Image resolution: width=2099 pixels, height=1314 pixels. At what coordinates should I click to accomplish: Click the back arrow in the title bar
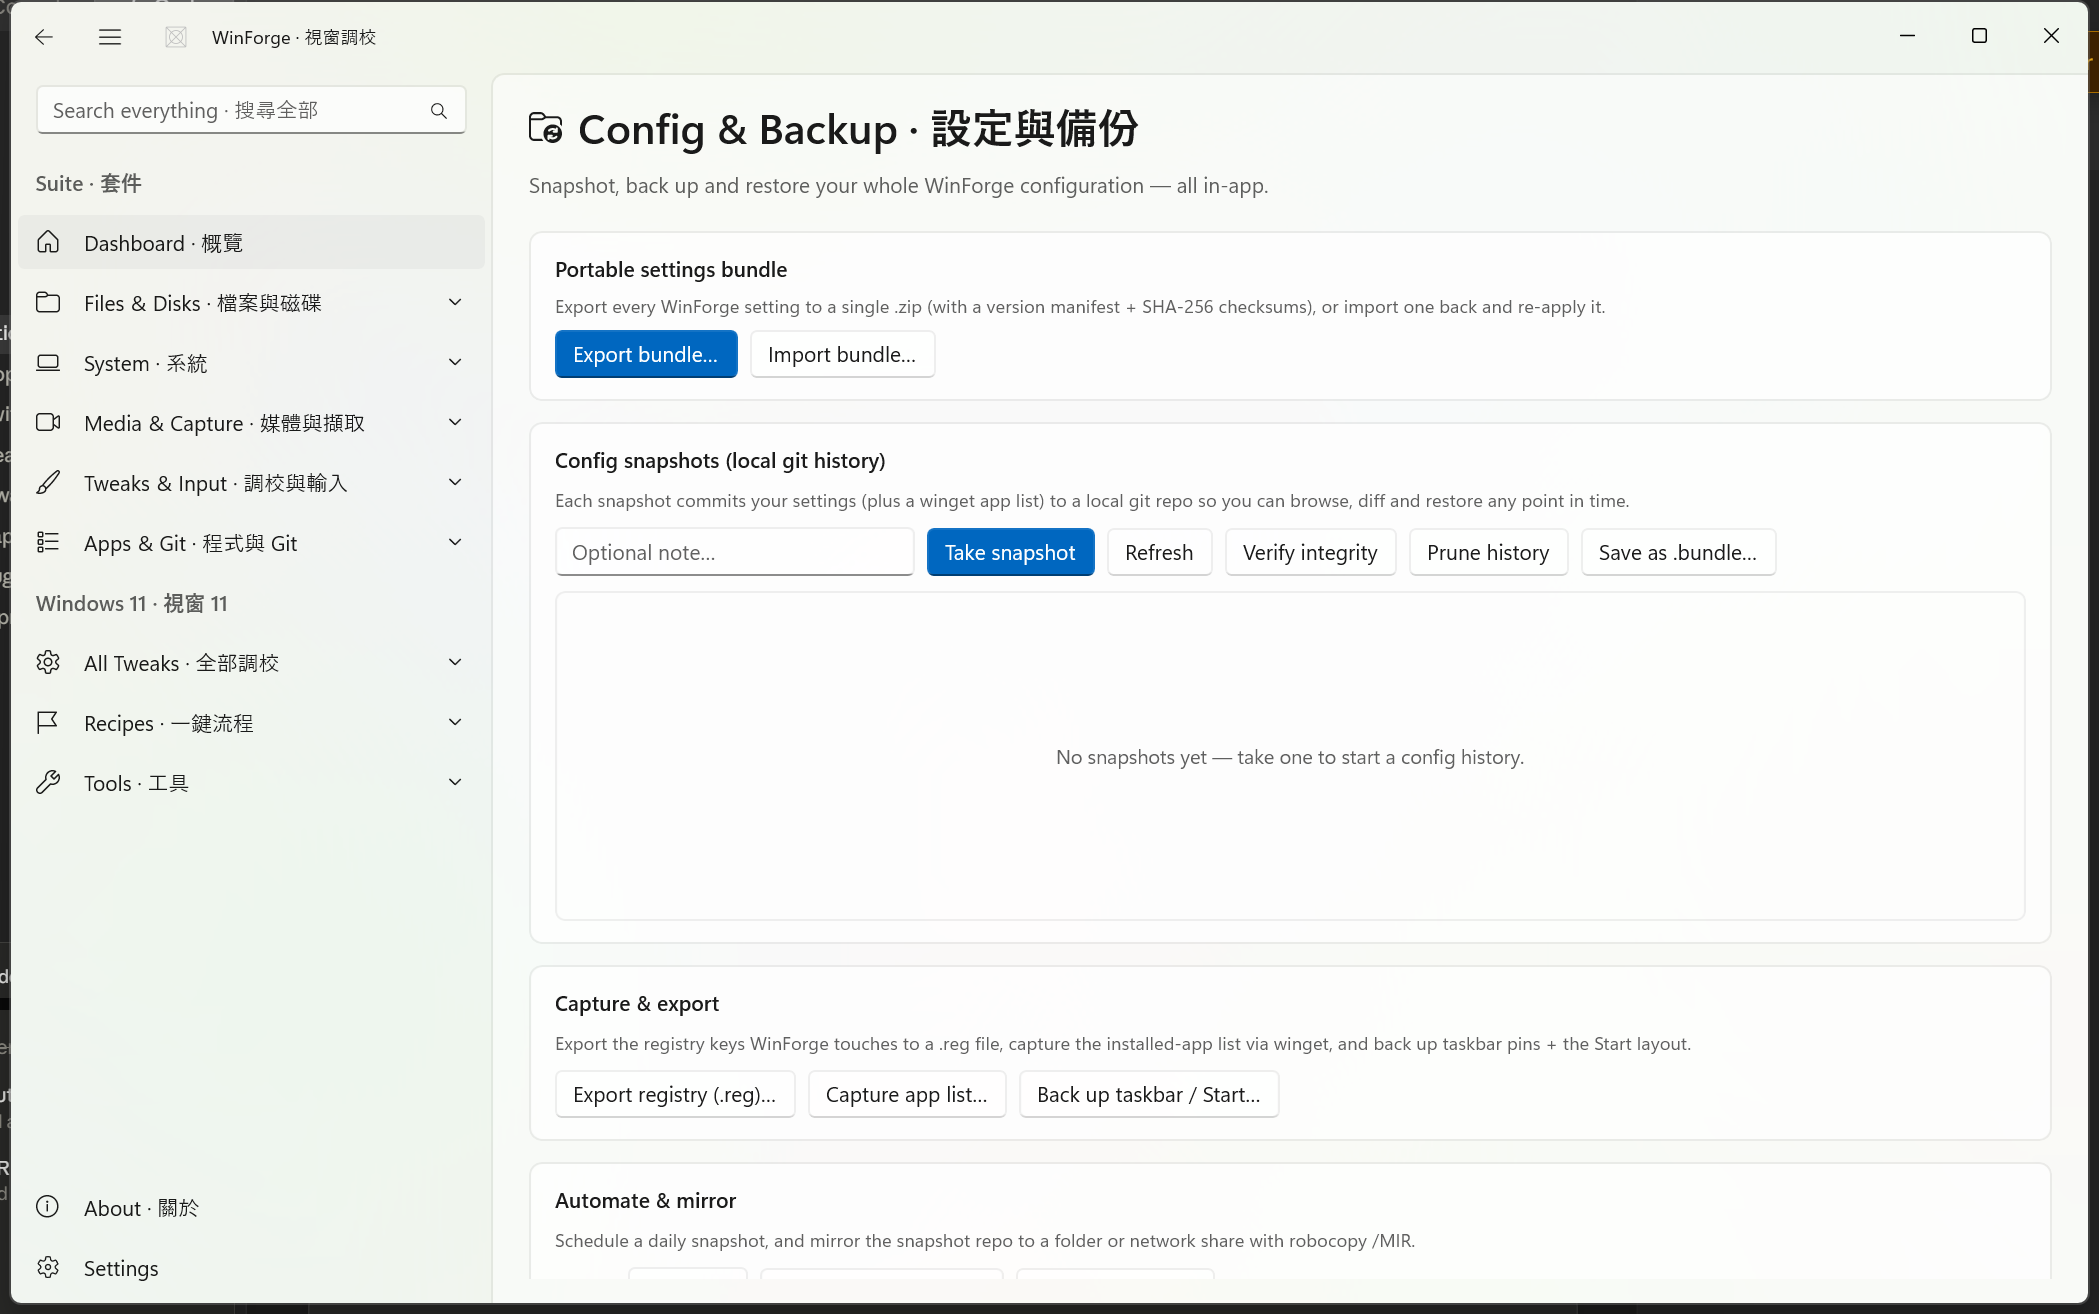pos(43,37)
